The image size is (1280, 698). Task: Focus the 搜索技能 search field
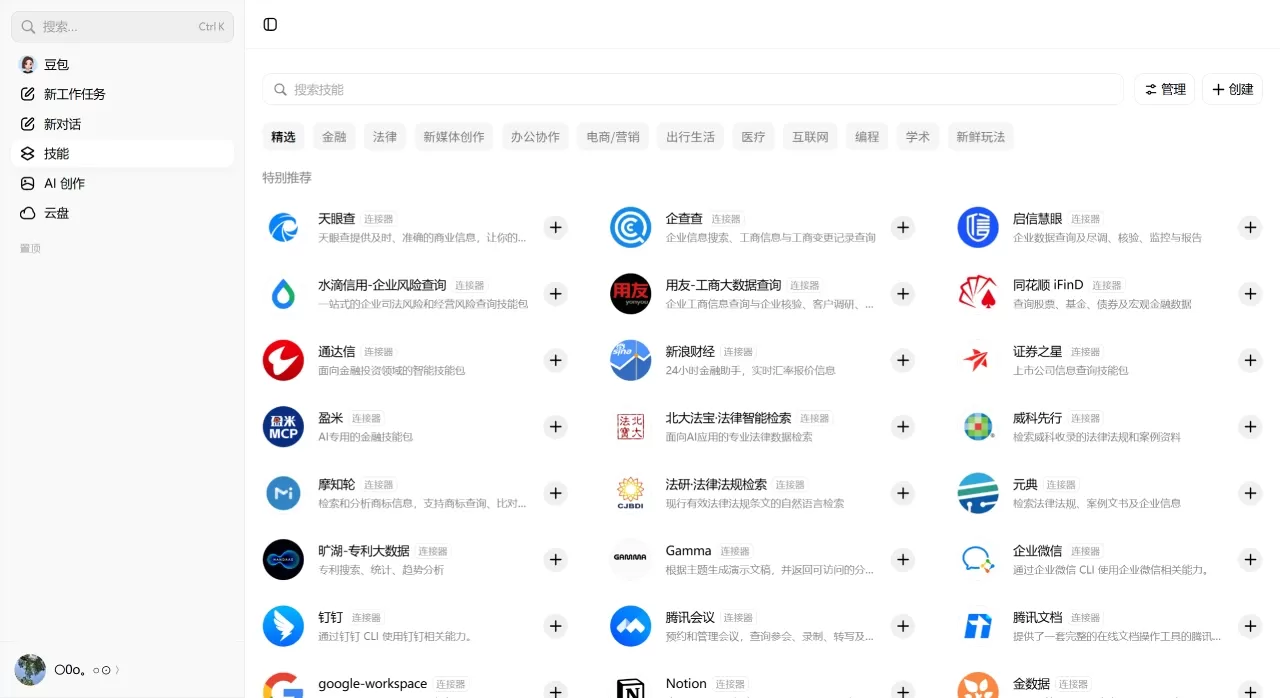(692, 89)
